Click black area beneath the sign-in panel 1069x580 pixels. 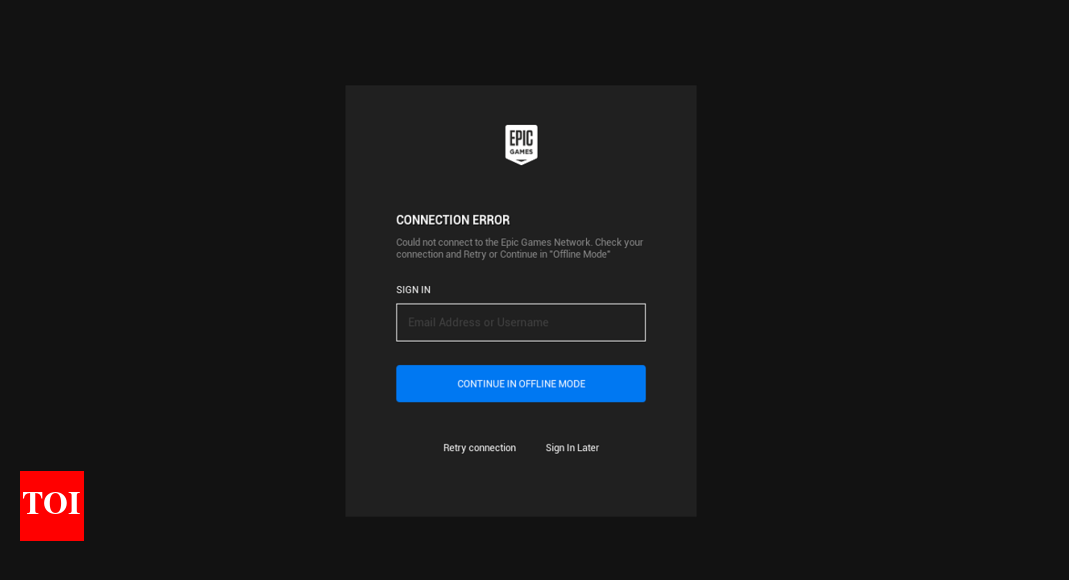point(521,548)
